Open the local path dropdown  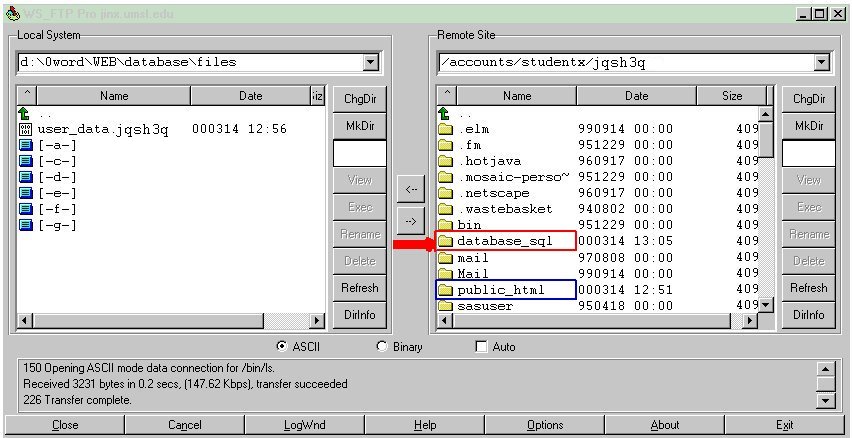371,62
